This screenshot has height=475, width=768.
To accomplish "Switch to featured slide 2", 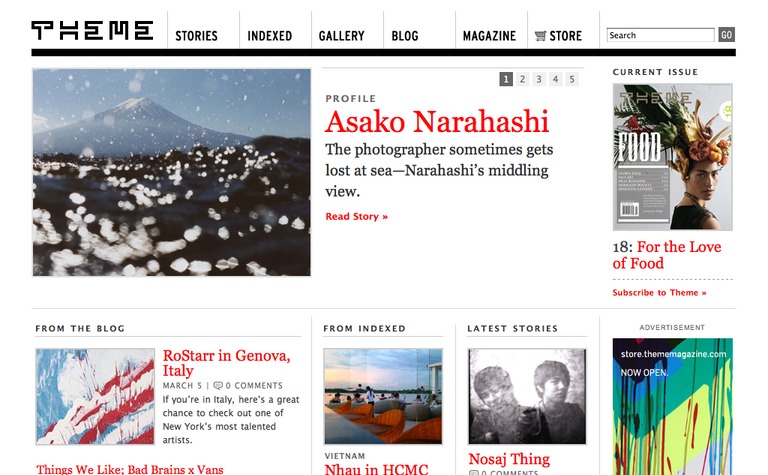I will [523, 79].
